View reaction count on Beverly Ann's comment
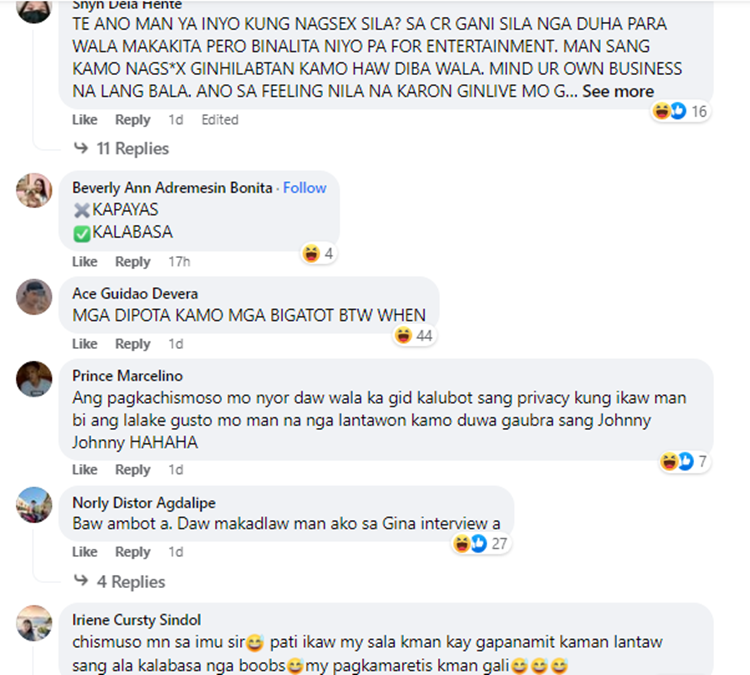 pyautogui.click(x=318, y=253)
